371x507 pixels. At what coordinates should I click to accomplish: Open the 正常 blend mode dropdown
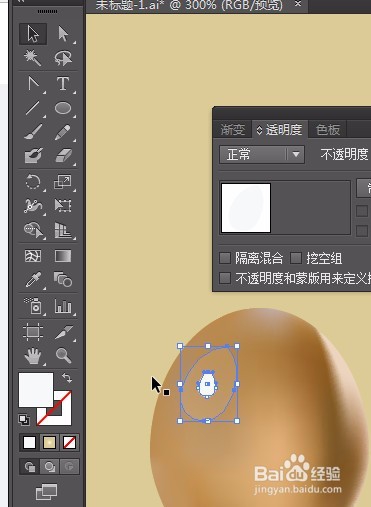coord(262,154)
